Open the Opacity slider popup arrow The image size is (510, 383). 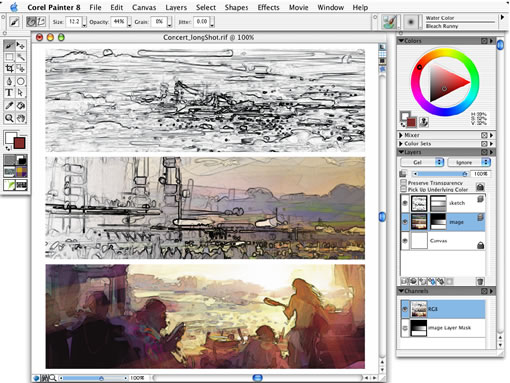(x=129, y=22)
